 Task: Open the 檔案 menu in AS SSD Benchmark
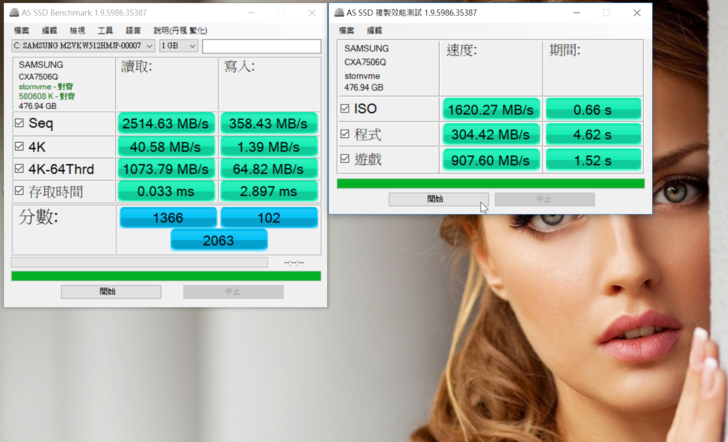pos(21,31)
